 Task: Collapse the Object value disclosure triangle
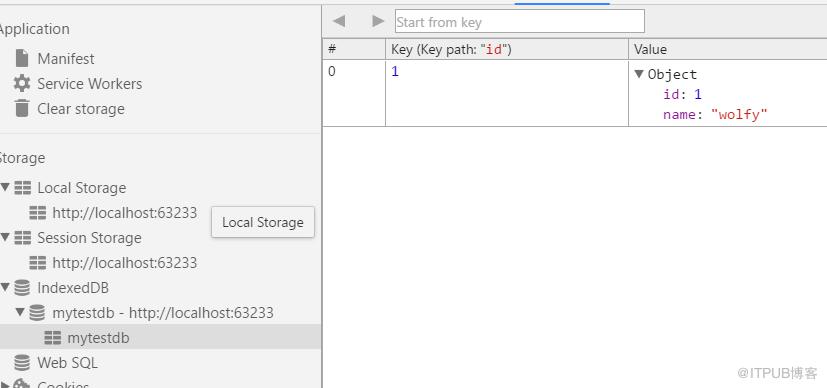pos(639,74)
